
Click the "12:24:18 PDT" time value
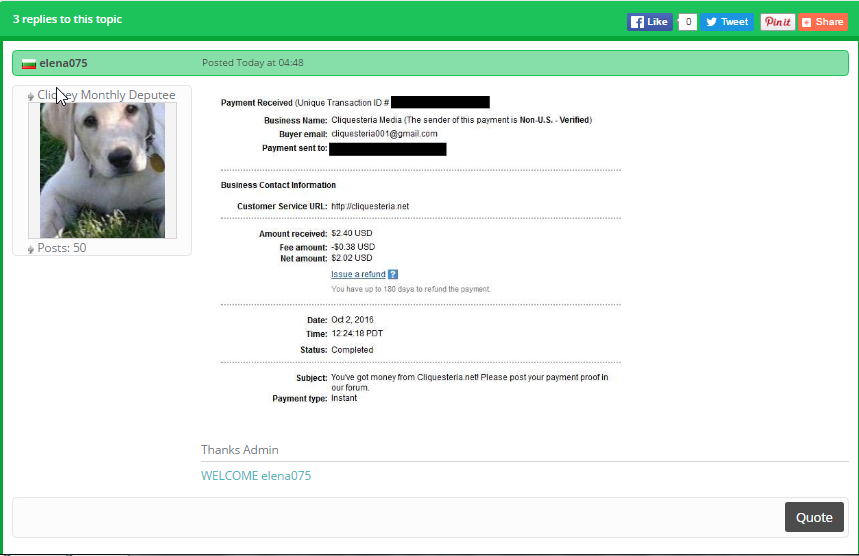tap(357, 333)
